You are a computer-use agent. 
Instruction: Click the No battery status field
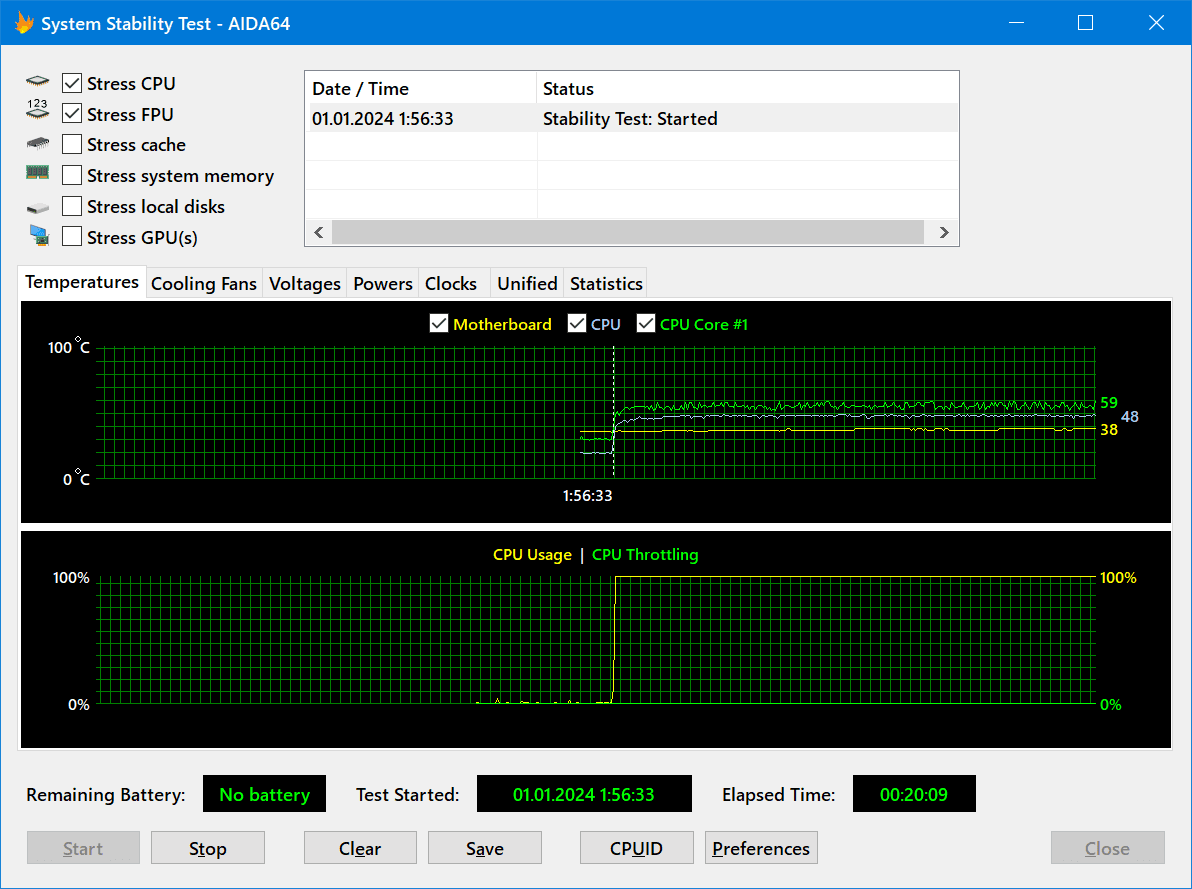pos(265,794)
